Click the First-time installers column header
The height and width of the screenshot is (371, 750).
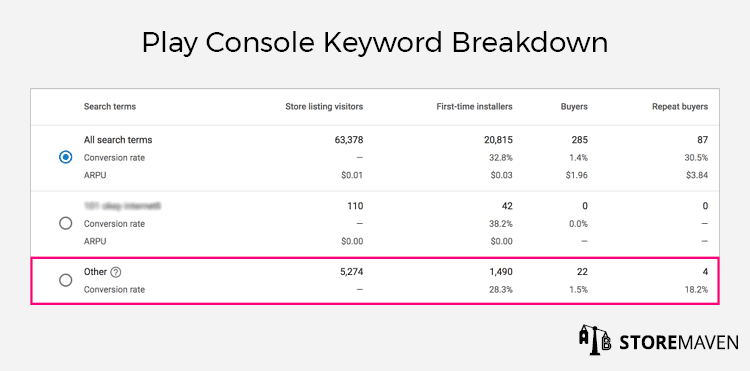pyautogui.click(x=474, y=107)
